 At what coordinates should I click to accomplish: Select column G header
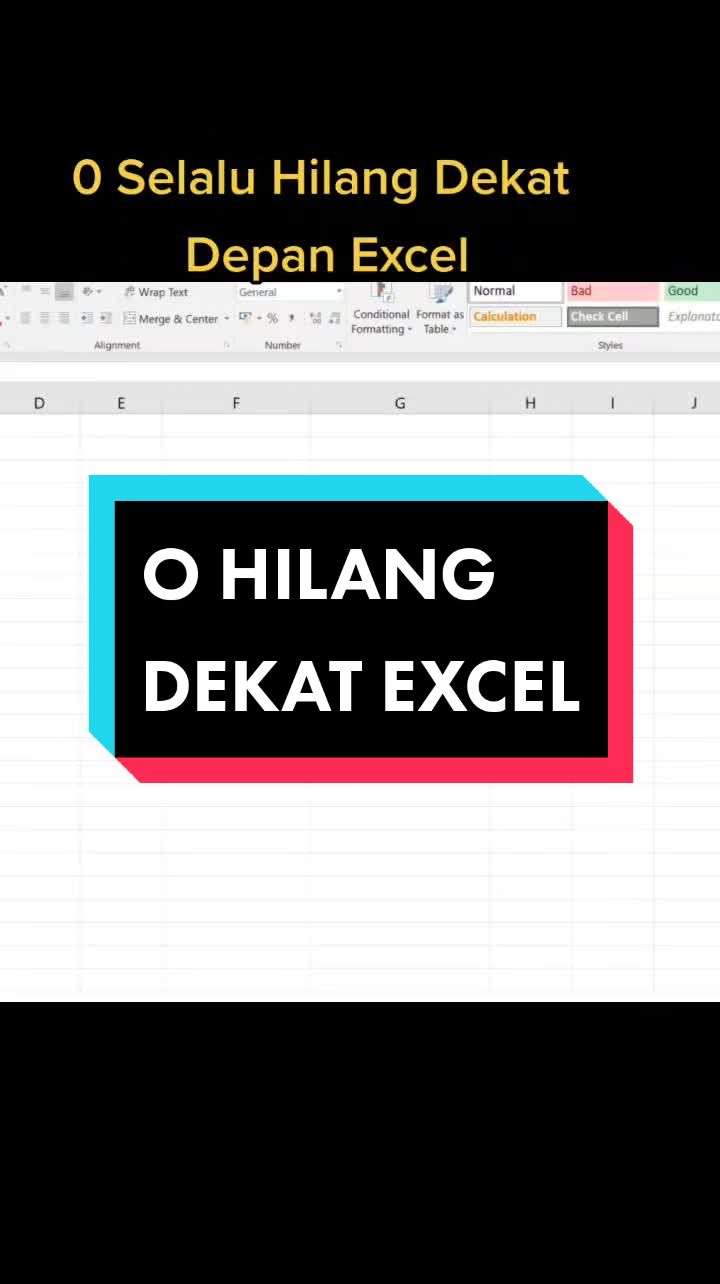click(x=400, y=403)
